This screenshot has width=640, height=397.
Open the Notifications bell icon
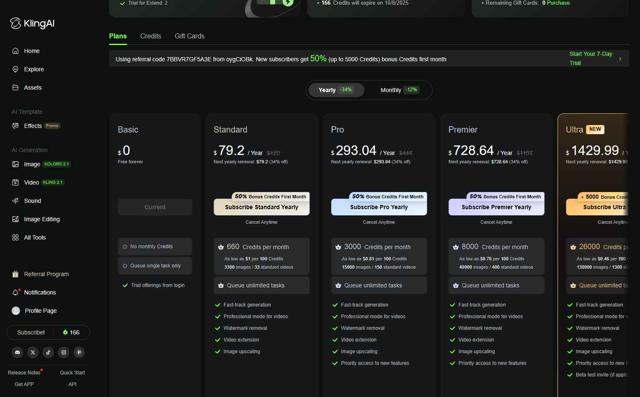(x=16, y=293)
